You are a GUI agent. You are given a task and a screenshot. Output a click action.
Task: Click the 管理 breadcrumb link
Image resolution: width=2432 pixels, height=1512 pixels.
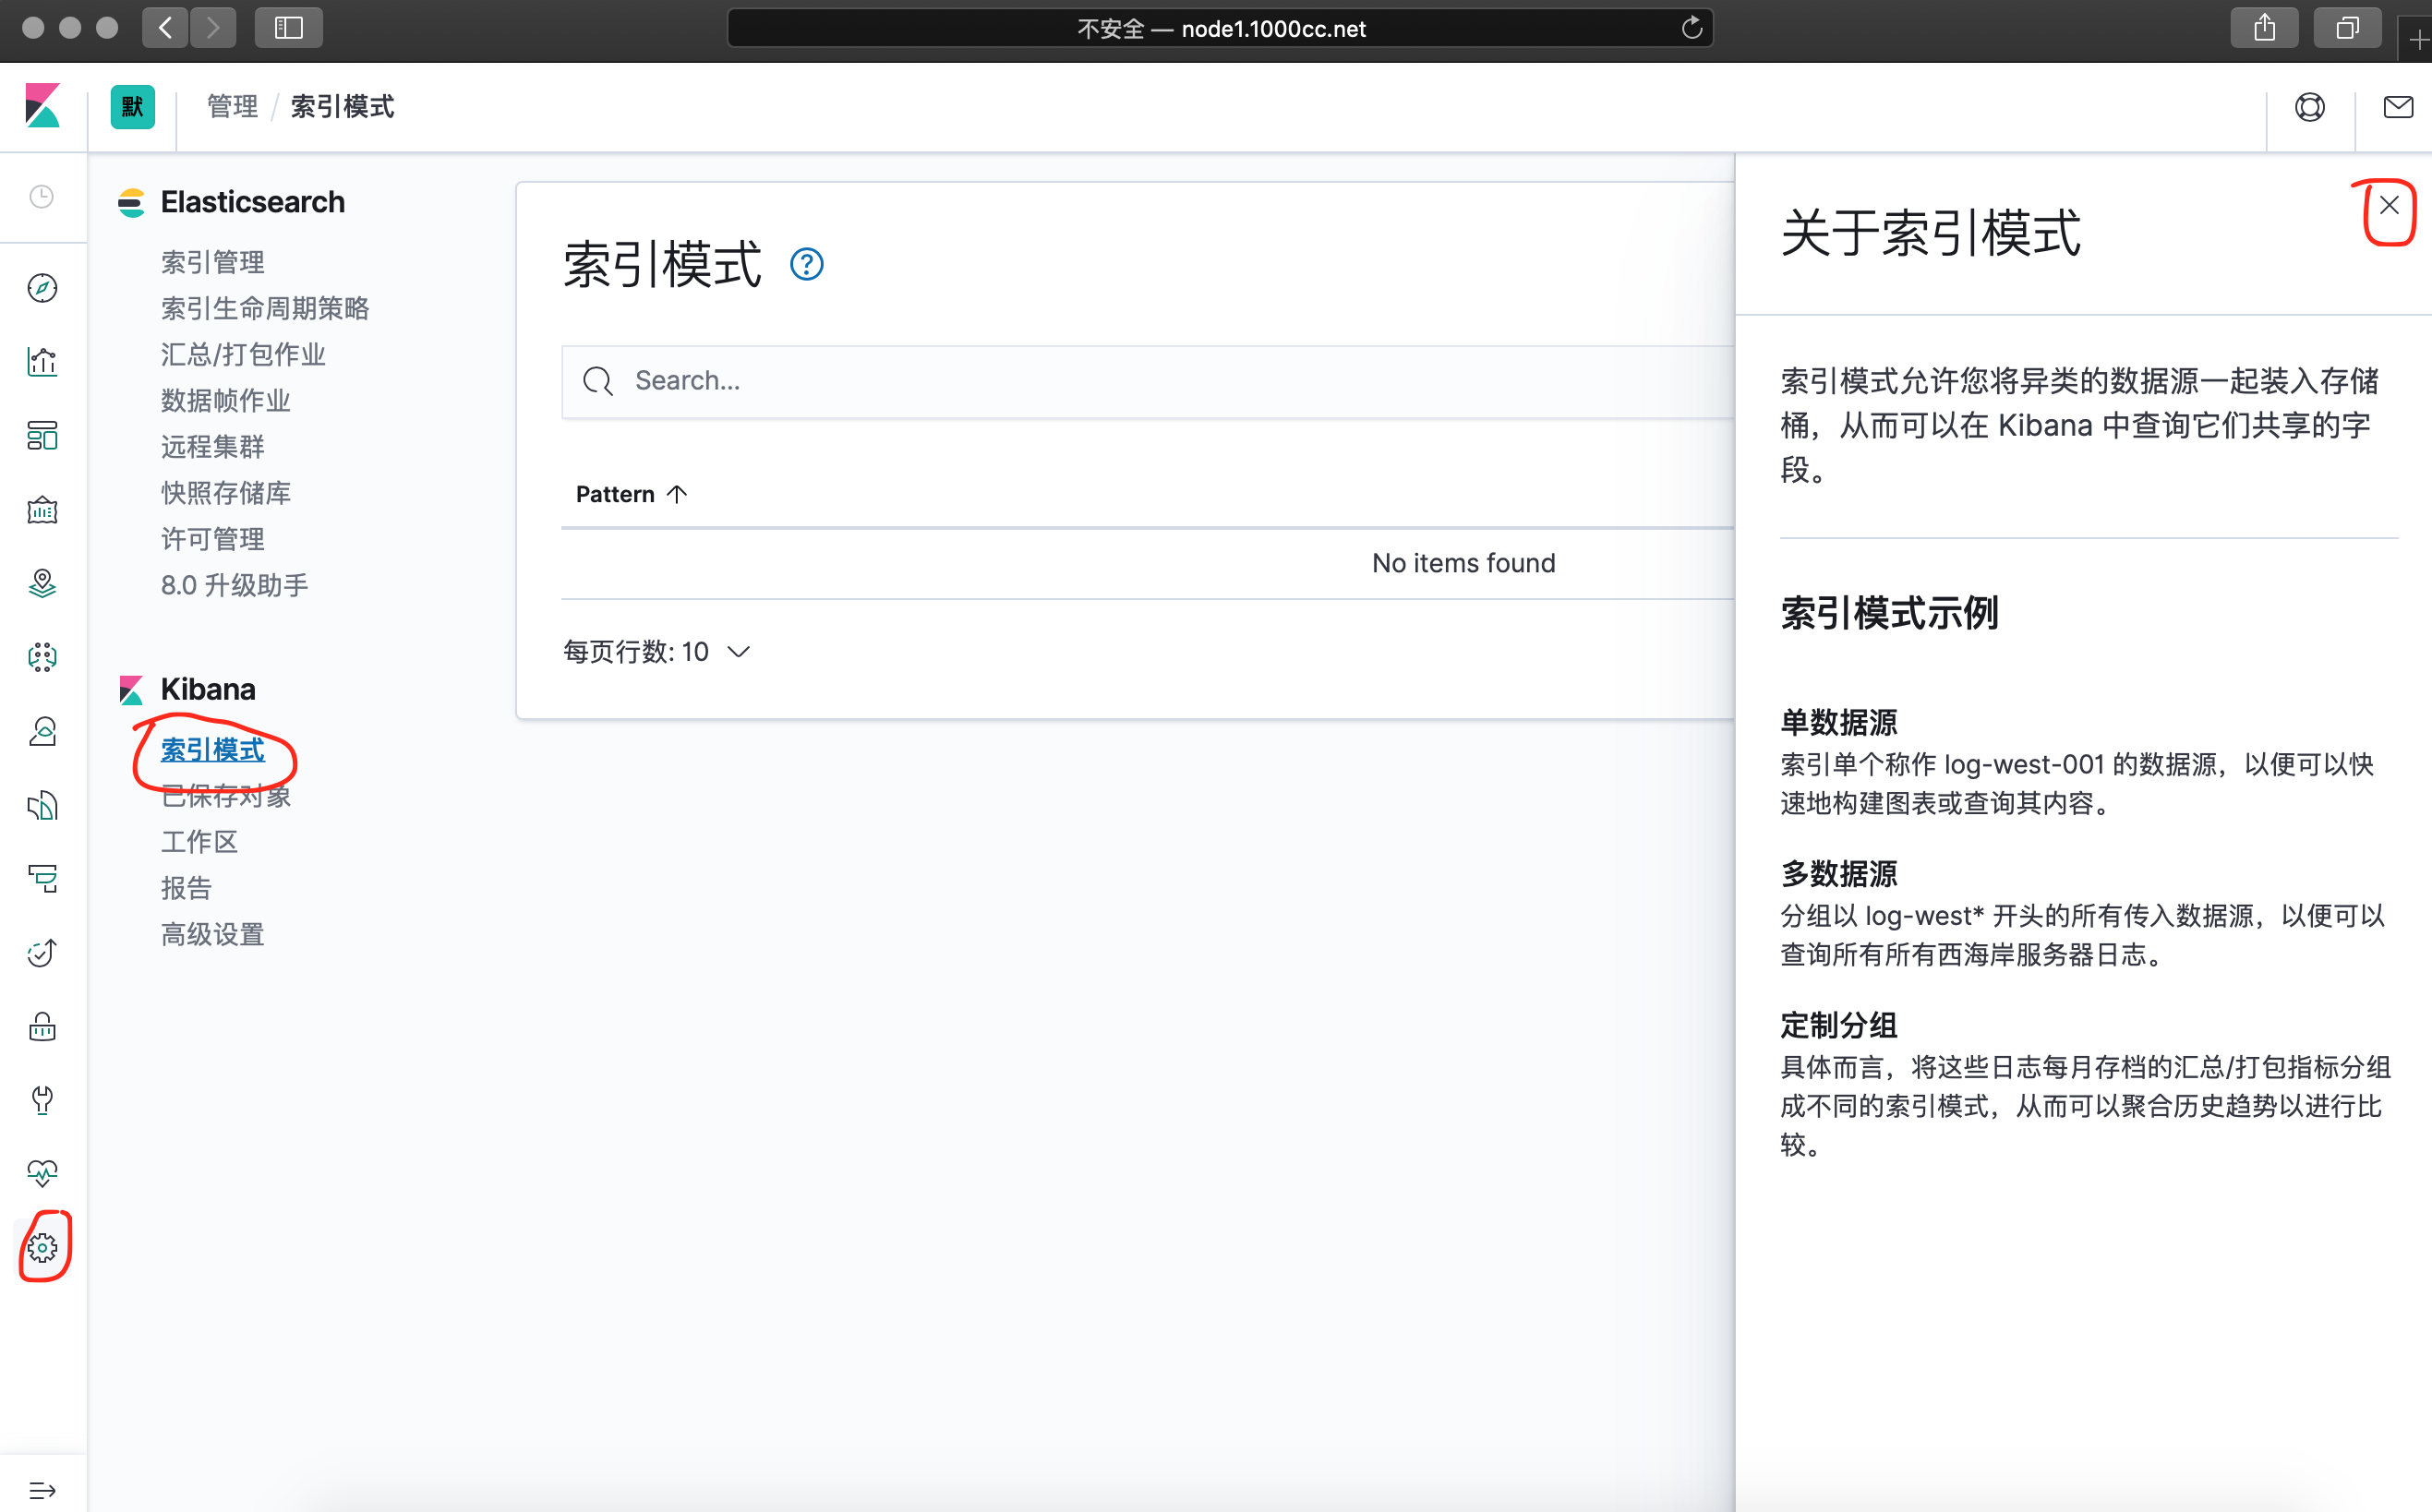232,107
